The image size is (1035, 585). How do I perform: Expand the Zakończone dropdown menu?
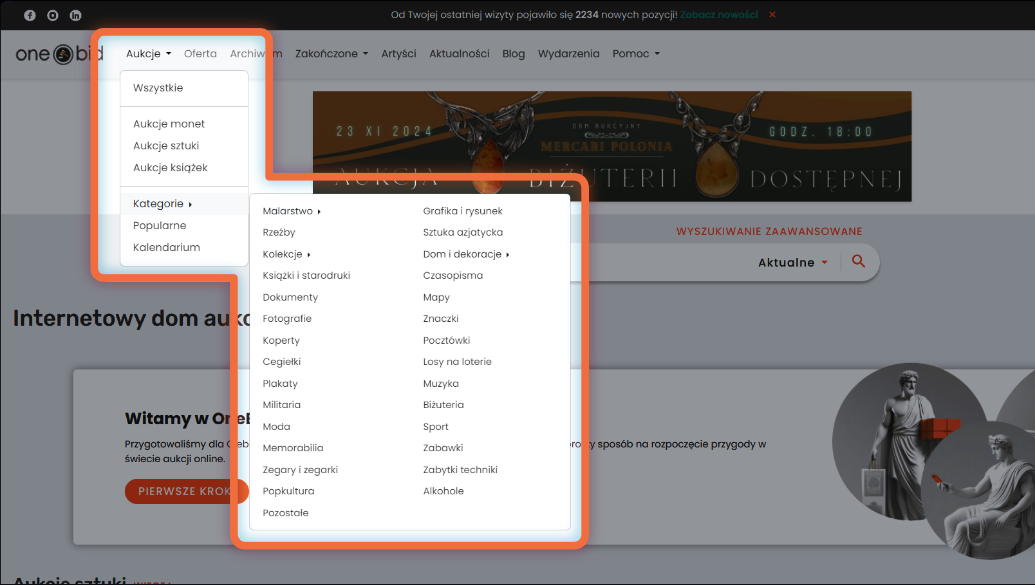click(331, 53)
